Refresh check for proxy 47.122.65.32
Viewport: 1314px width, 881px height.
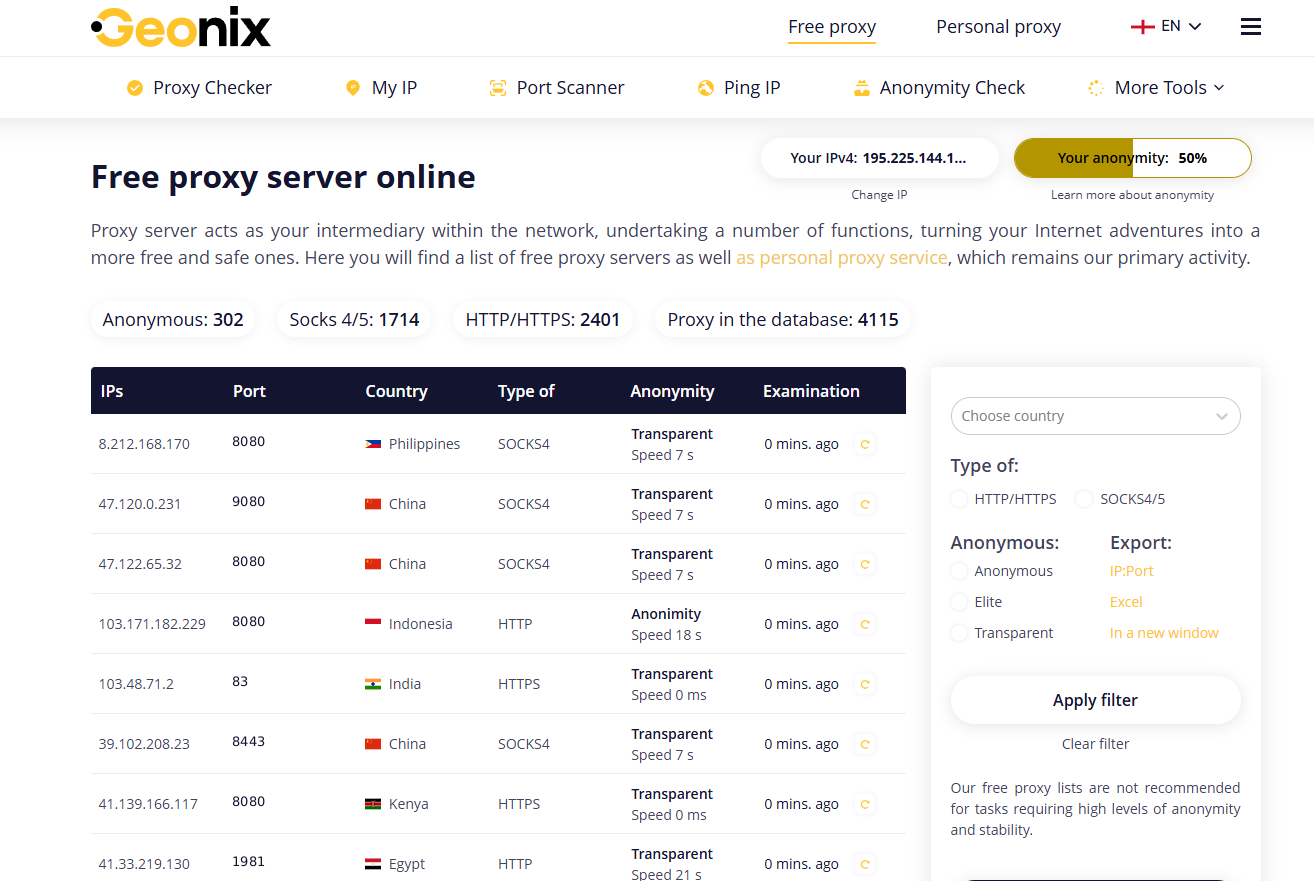pyautogui.click(x=865, y=564)
